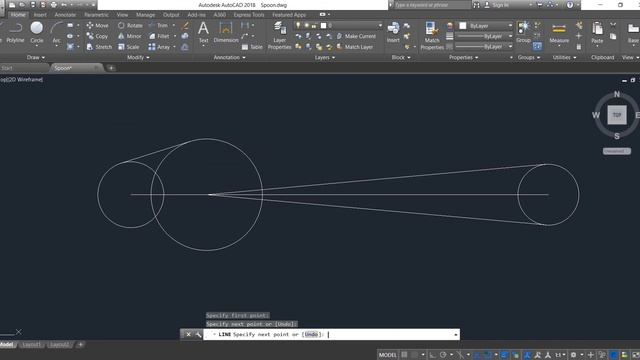This screenshot has height=360, width=640.
Task: Insert a Table
Action: pyautogui.click(x=252, y=47)
